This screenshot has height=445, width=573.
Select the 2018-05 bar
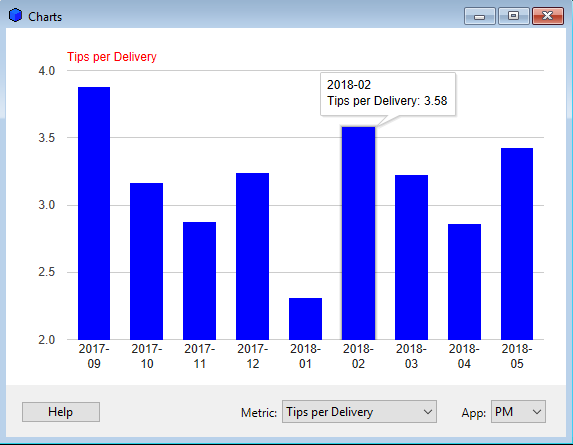[x=517, y=244]
